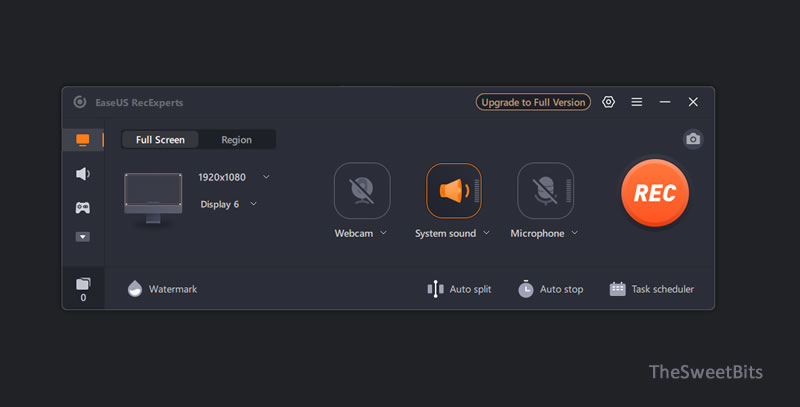Click Upgrade to Full Version
800x407 pixels.
(533, 102)
